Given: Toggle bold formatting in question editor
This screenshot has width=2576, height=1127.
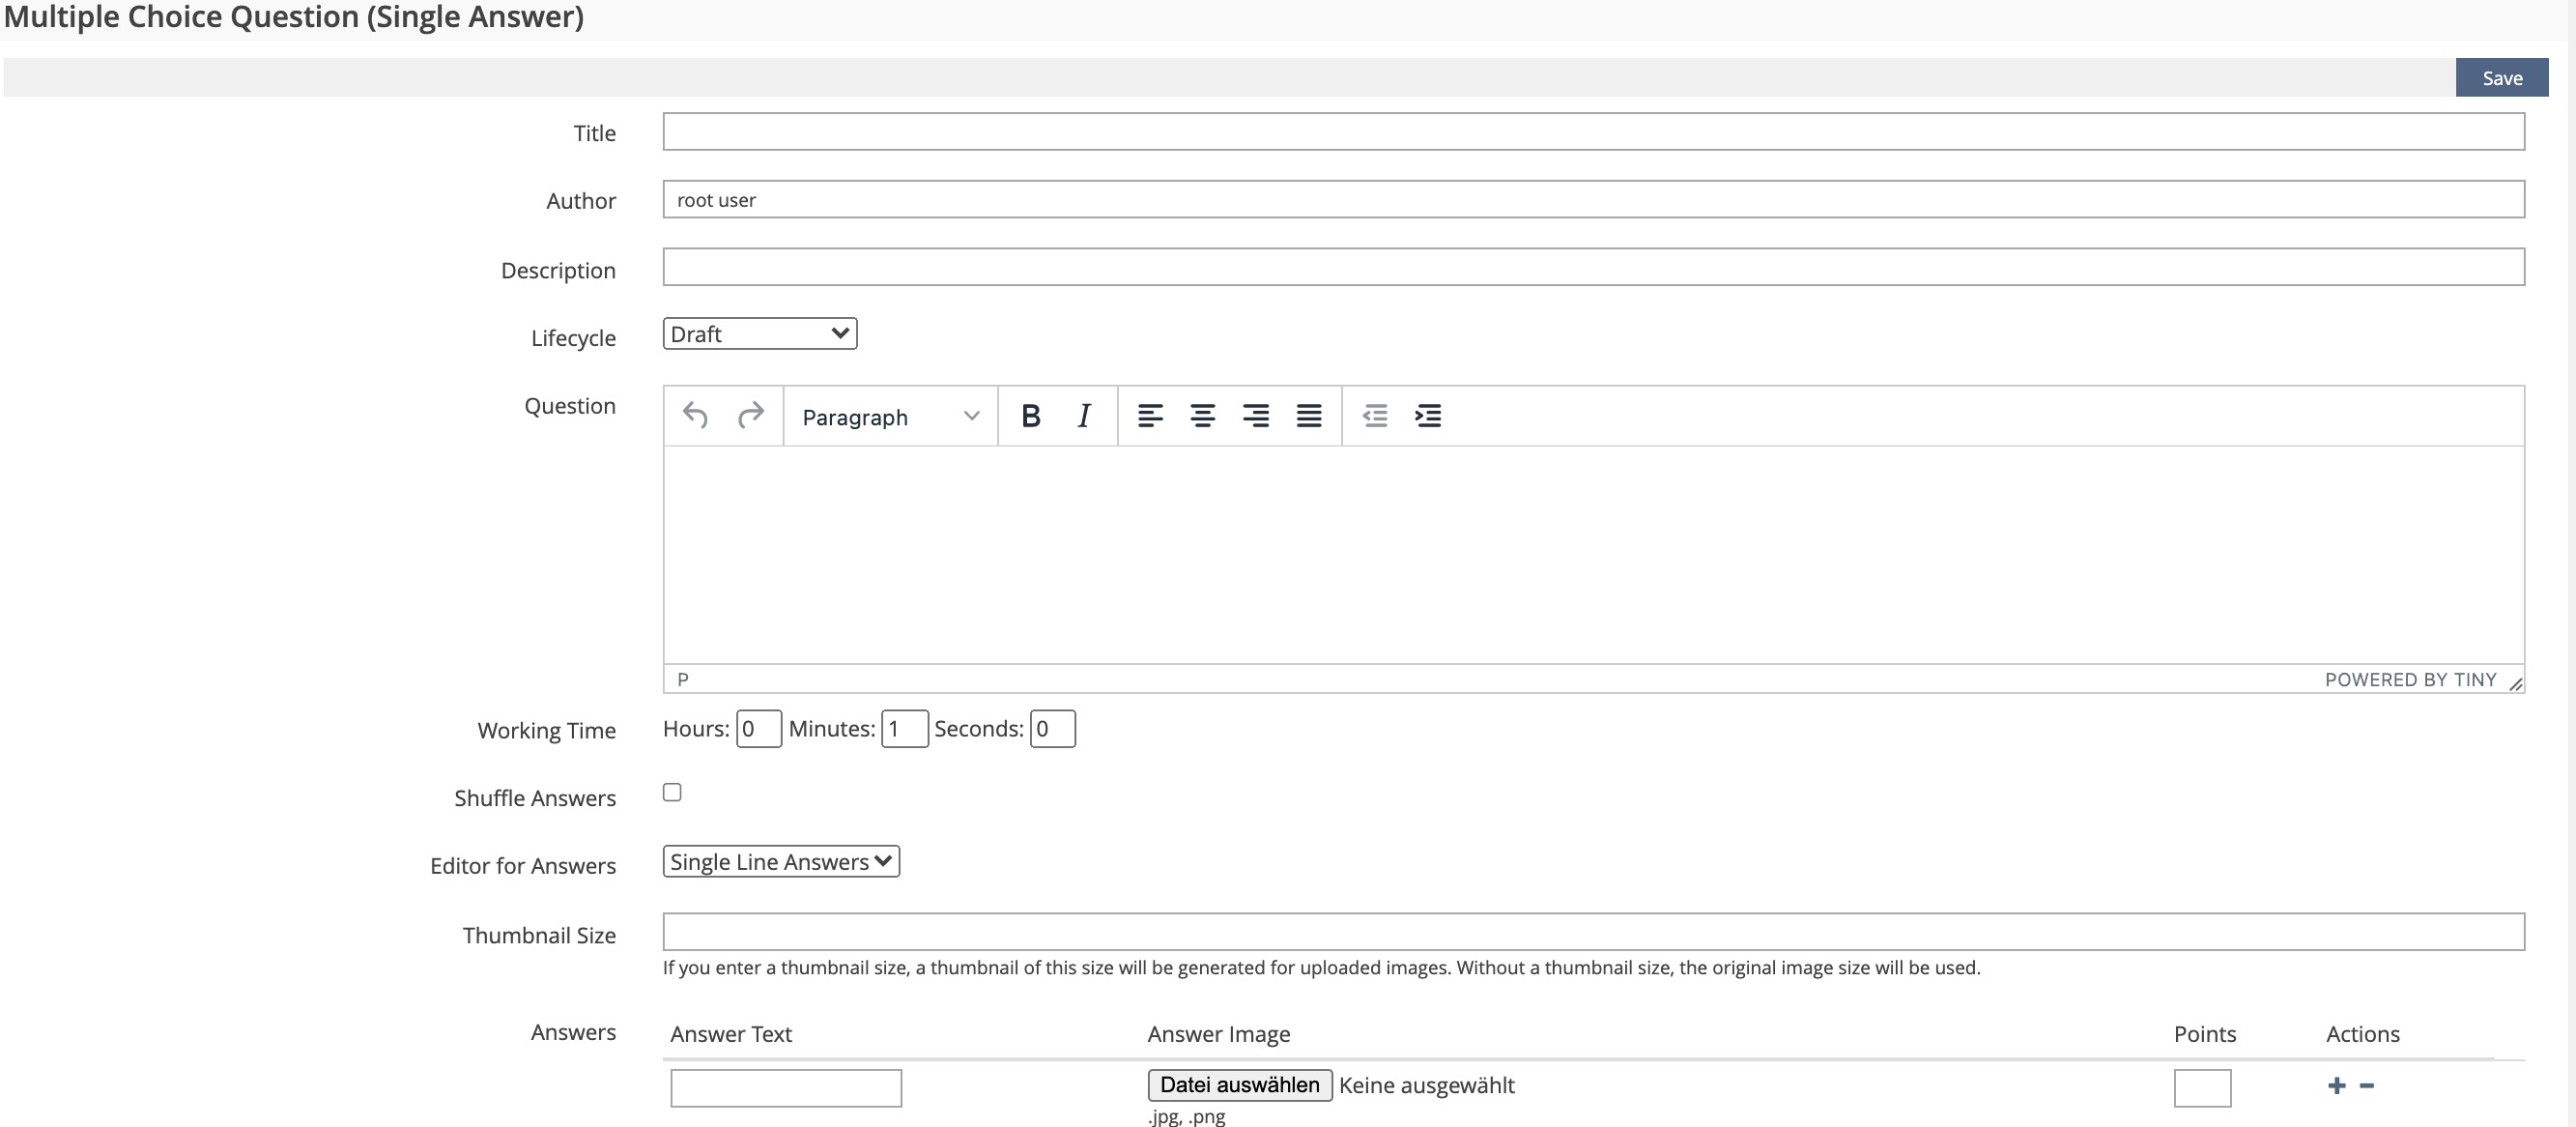Looking at the screenshot, I should pyautogui.click(x=1030, y=415).
